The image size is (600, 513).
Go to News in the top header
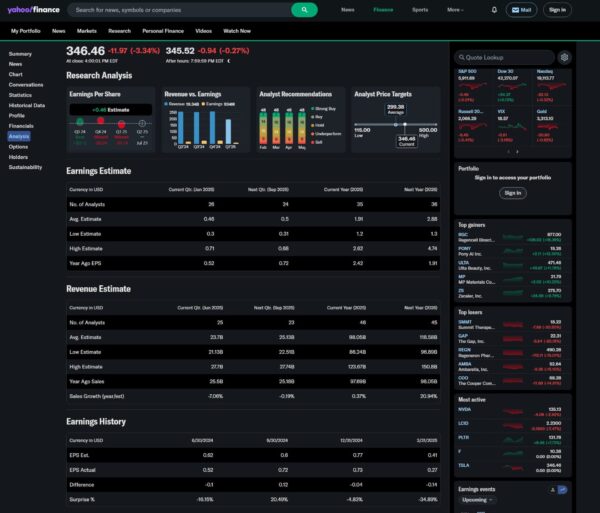(347, 10)
